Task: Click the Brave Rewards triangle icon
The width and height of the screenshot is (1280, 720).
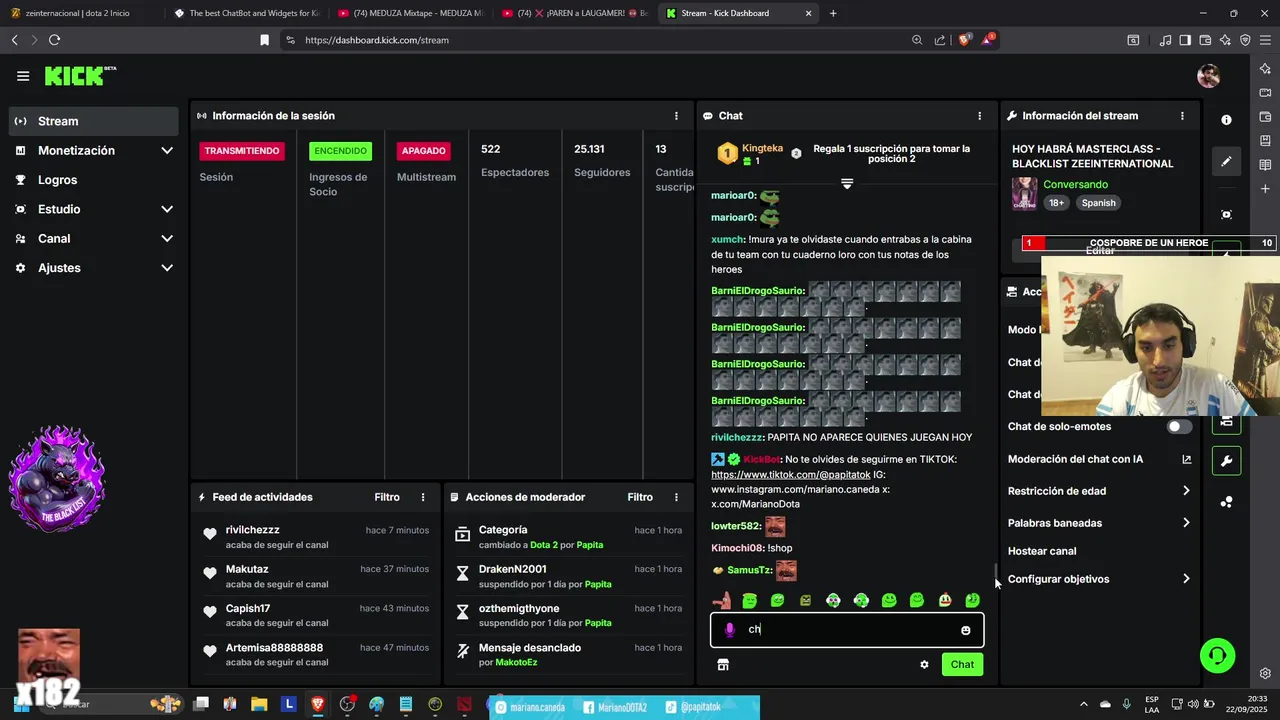Action: [988, 40]
